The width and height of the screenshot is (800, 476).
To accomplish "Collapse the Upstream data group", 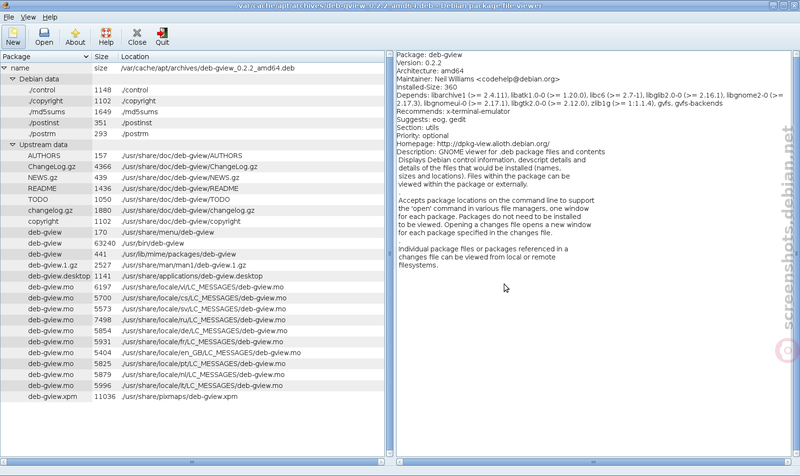I will click(x=13, y=145).
